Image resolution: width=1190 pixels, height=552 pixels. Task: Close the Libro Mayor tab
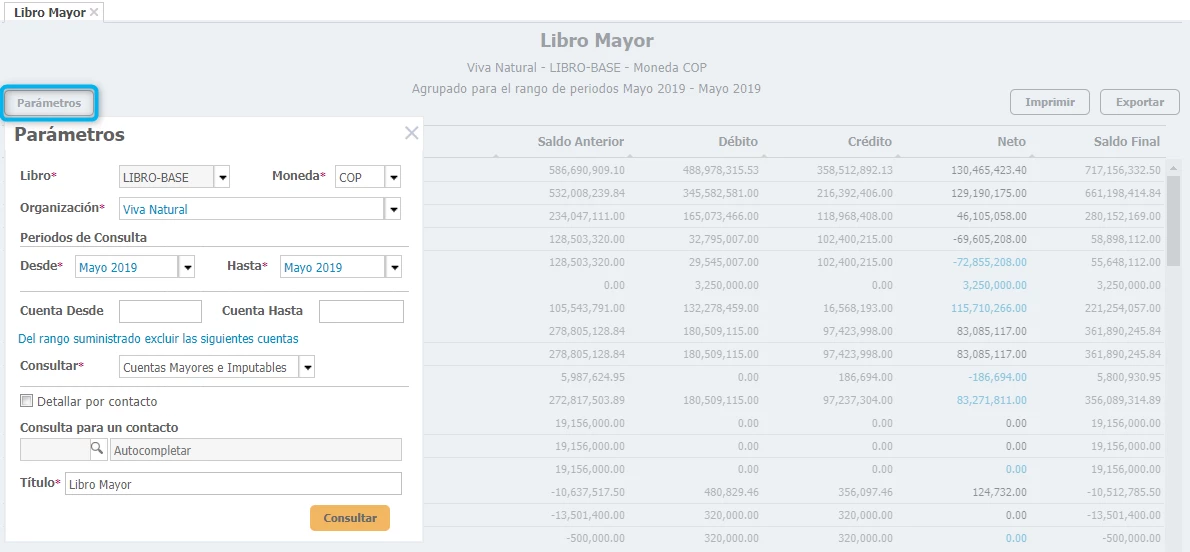(94, 12)
